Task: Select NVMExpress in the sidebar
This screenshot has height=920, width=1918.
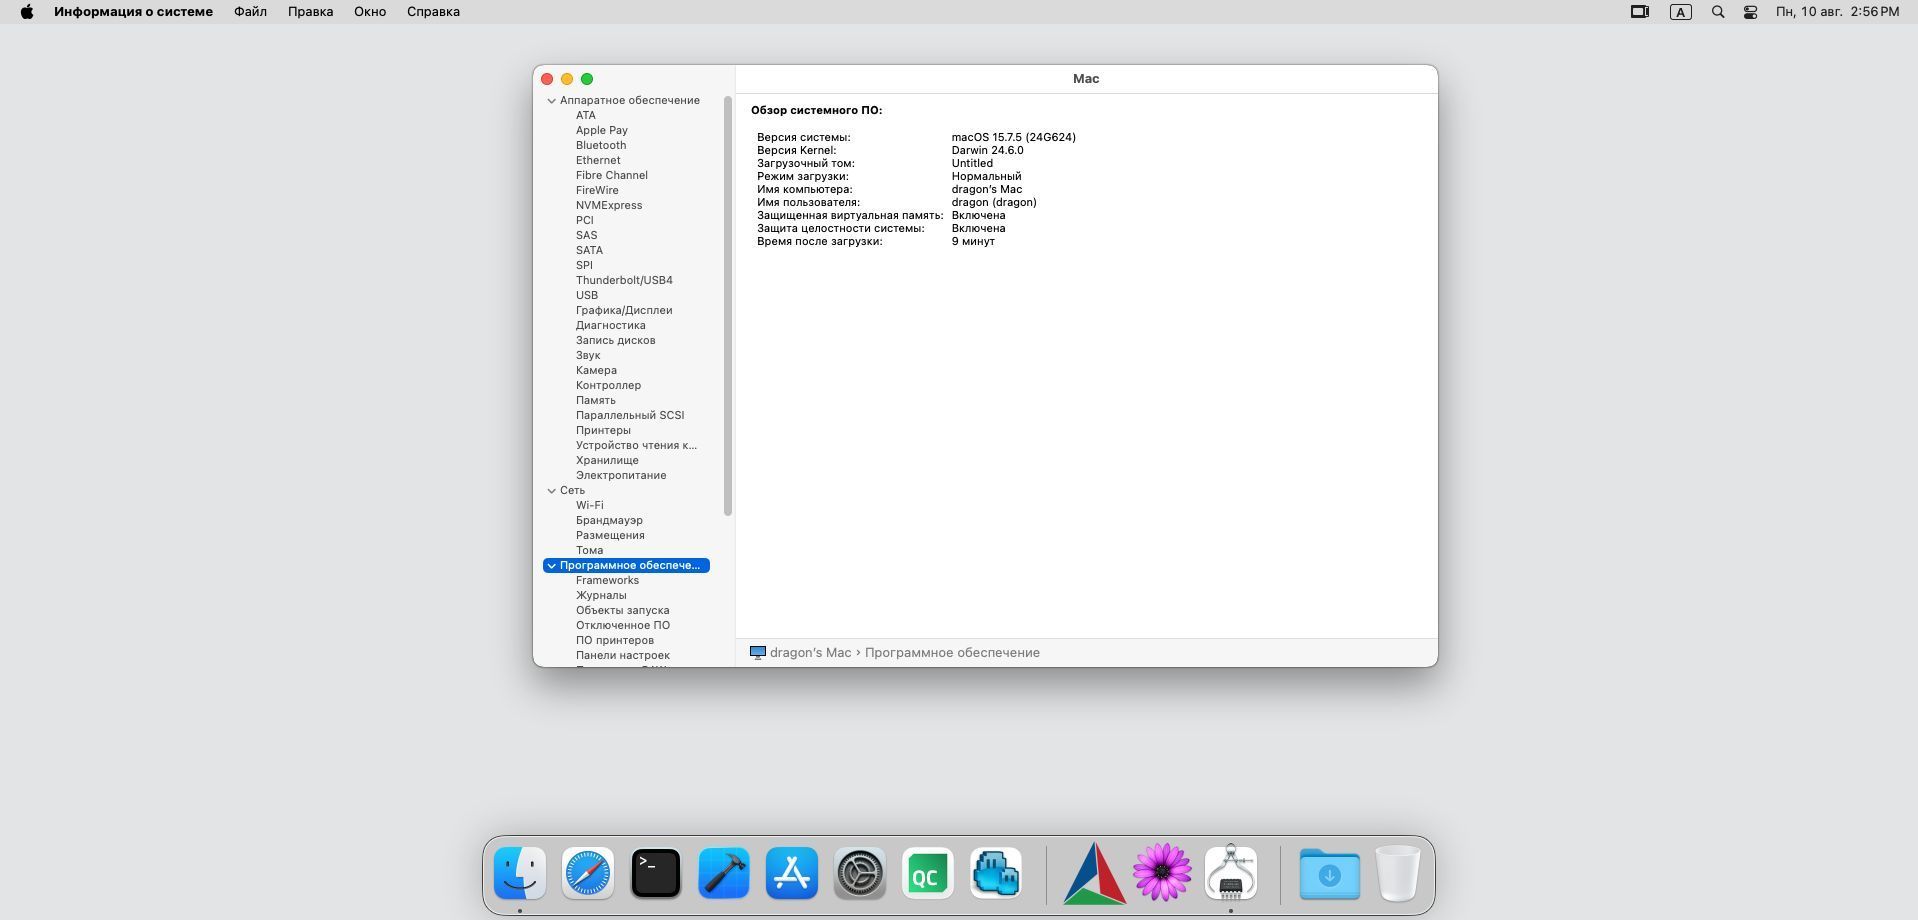Action: (x=609, y=206)
